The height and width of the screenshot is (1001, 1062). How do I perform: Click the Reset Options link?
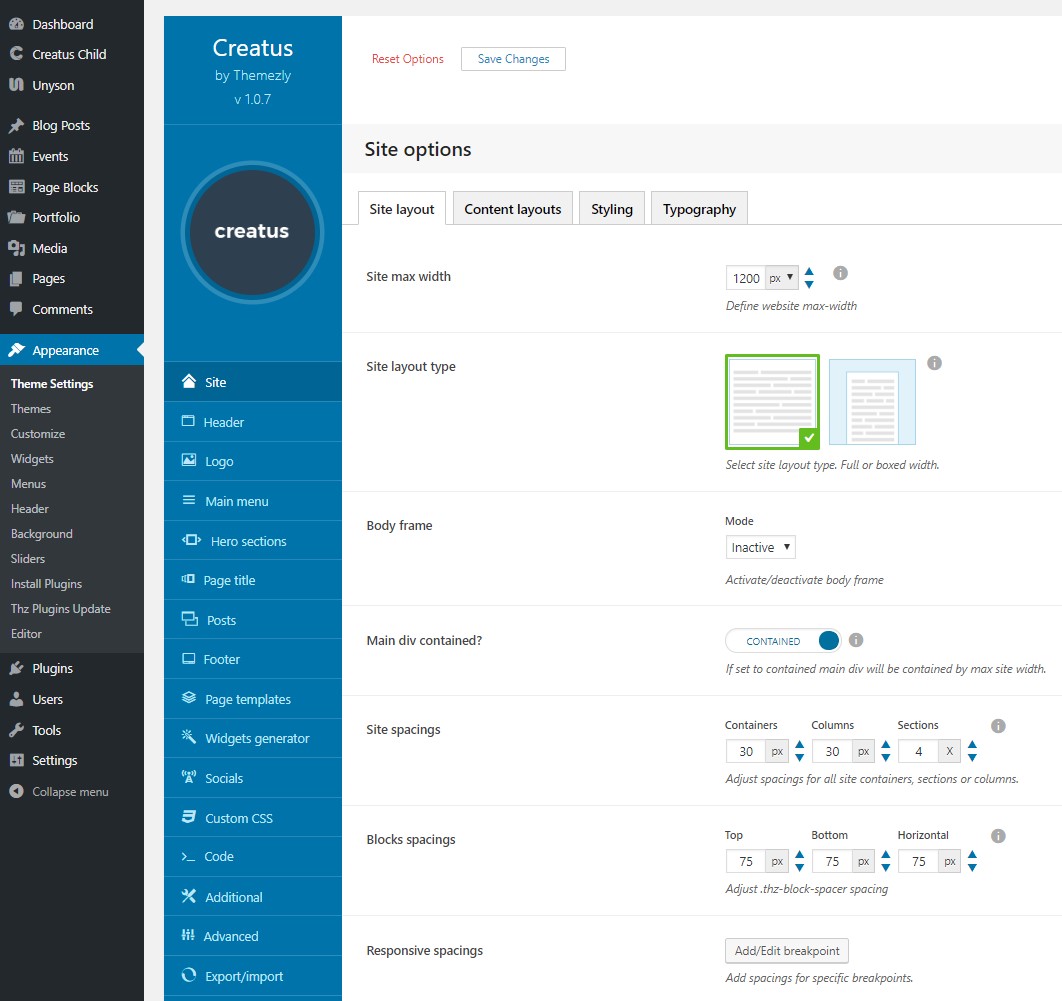408,59
